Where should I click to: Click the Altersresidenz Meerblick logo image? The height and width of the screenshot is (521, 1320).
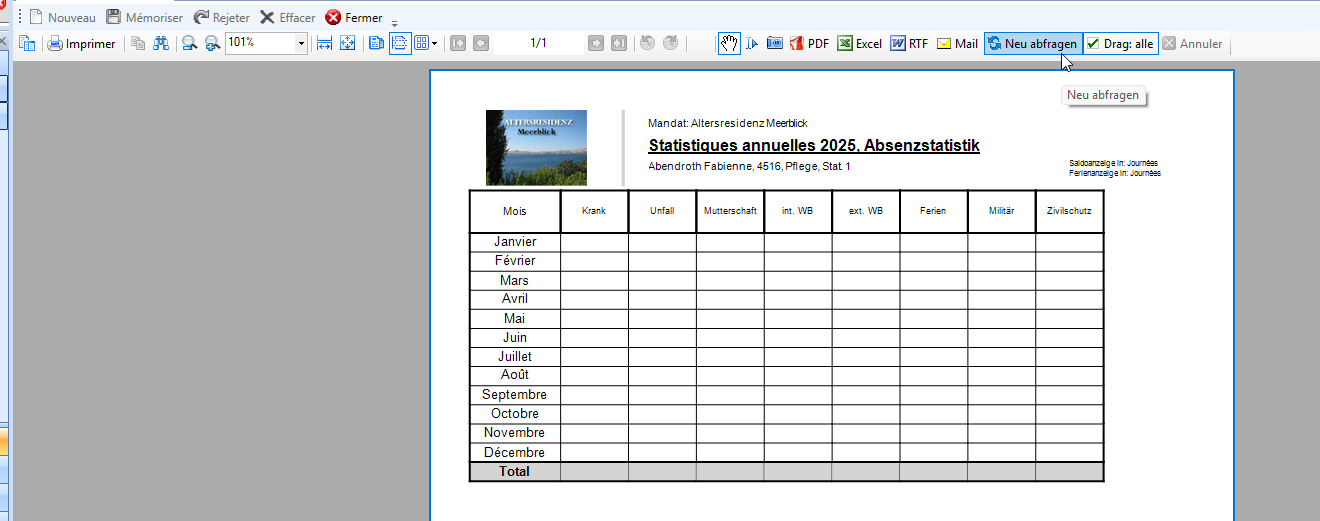pos(536,148)
